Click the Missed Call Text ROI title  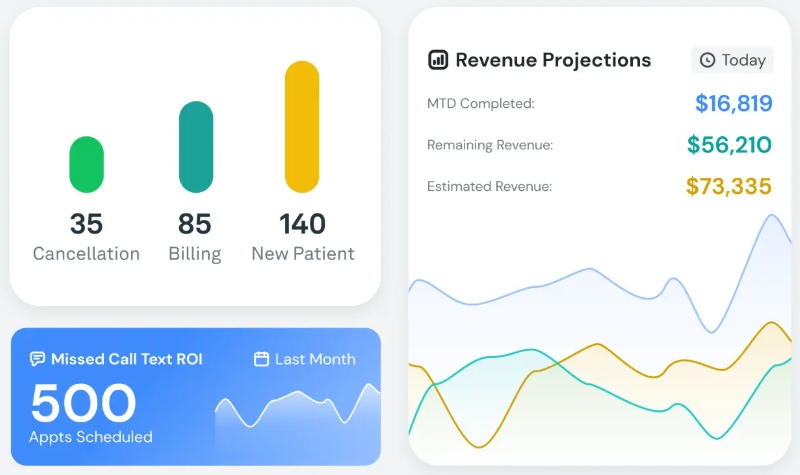126,359
